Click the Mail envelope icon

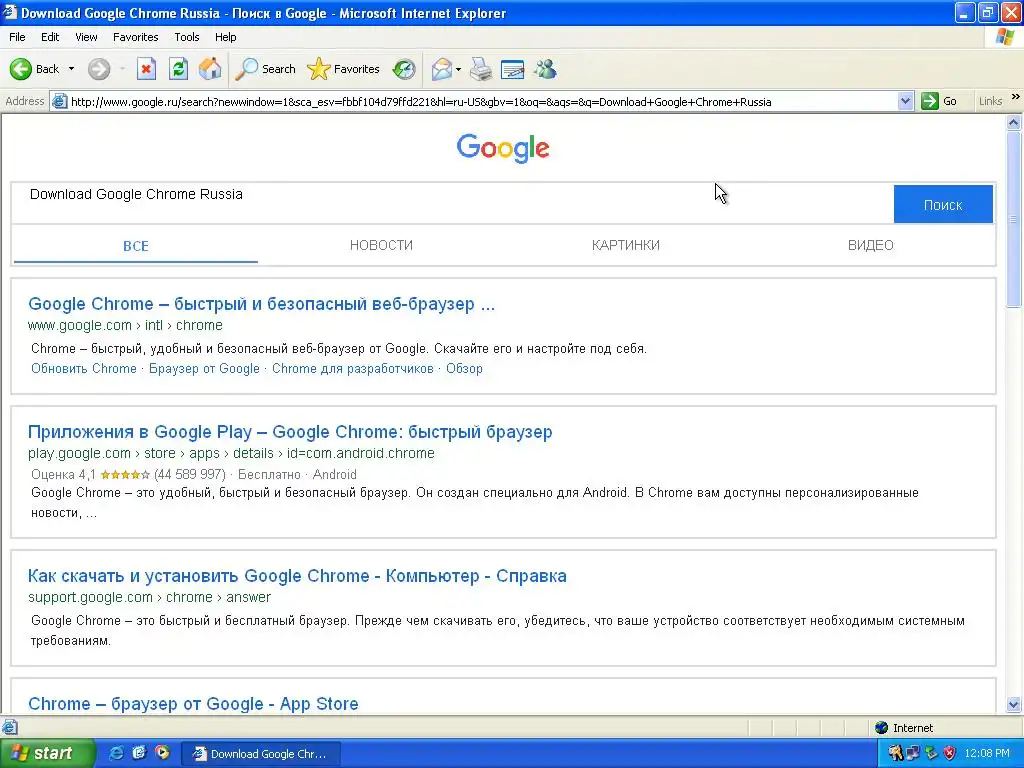tap(441, 69)
